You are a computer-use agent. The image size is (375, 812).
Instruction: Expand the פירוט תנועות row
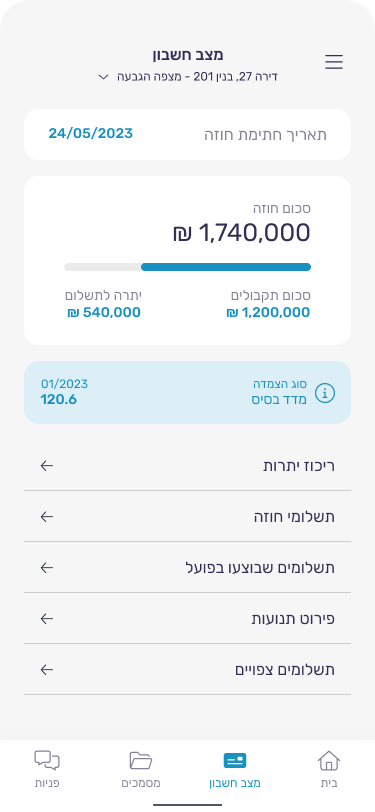188,619
